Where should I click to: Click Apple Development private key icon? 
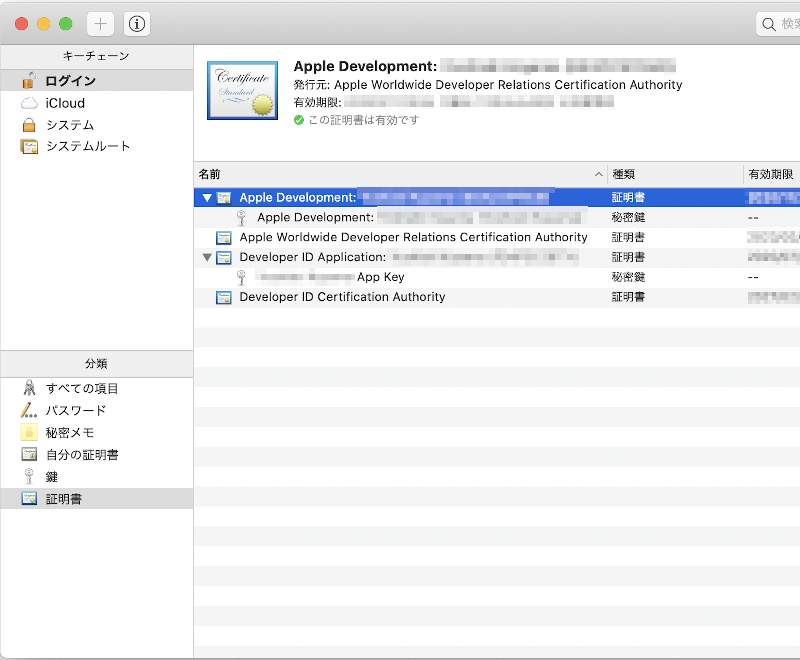pos(241,218)
